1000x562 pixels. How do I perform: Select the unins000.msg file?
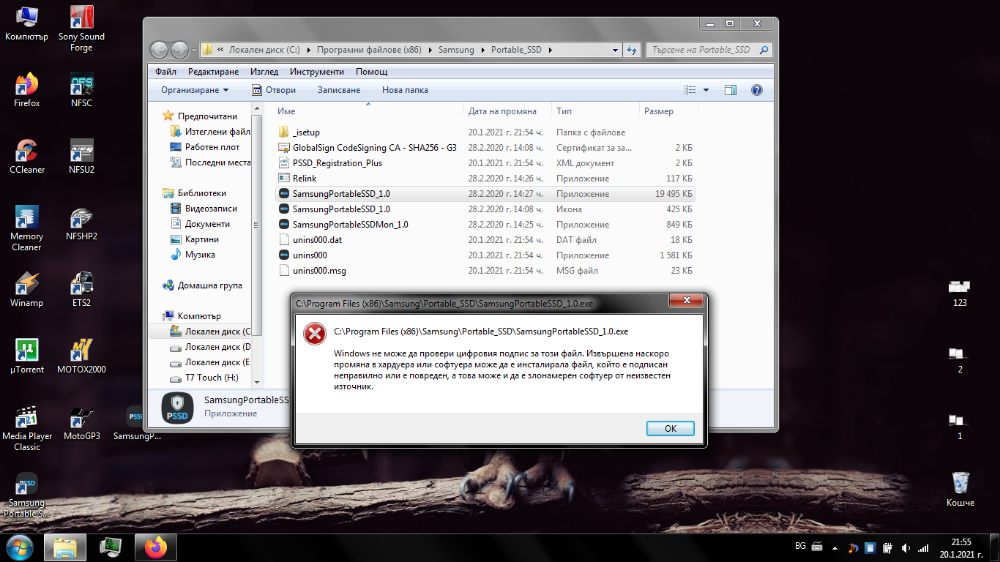tap(319, 270)
